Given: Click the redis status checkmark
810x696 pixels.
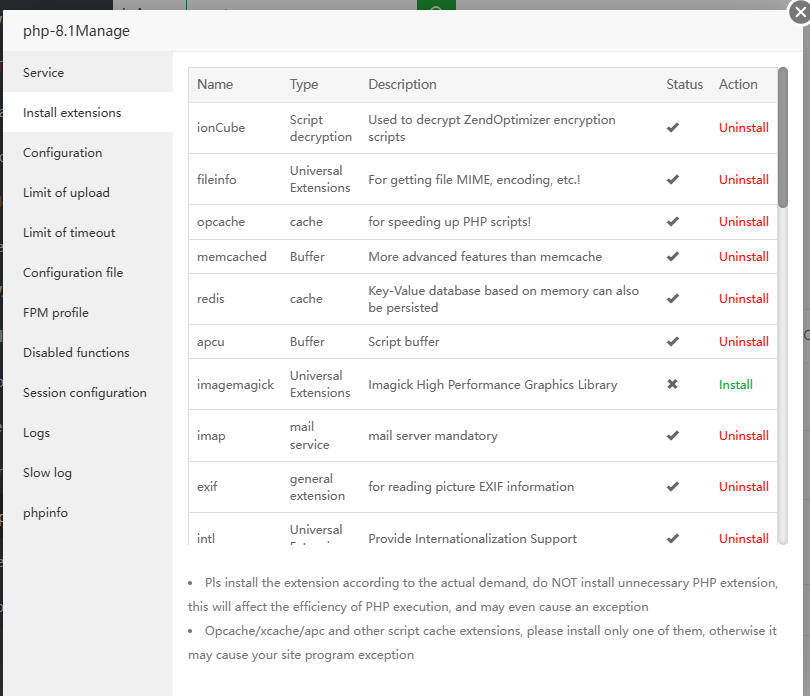Looking at the screenshot, I should (x=672, y=298).
